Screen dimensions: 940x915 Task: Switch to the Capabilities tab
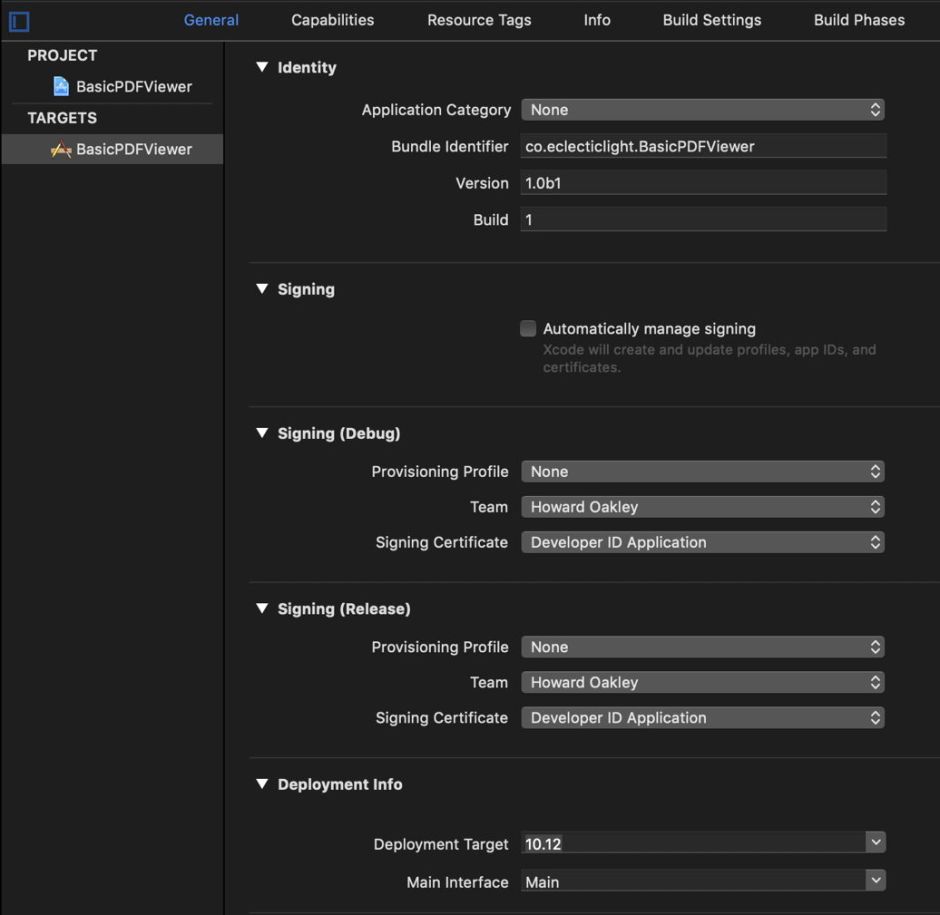tap(332, 20)
